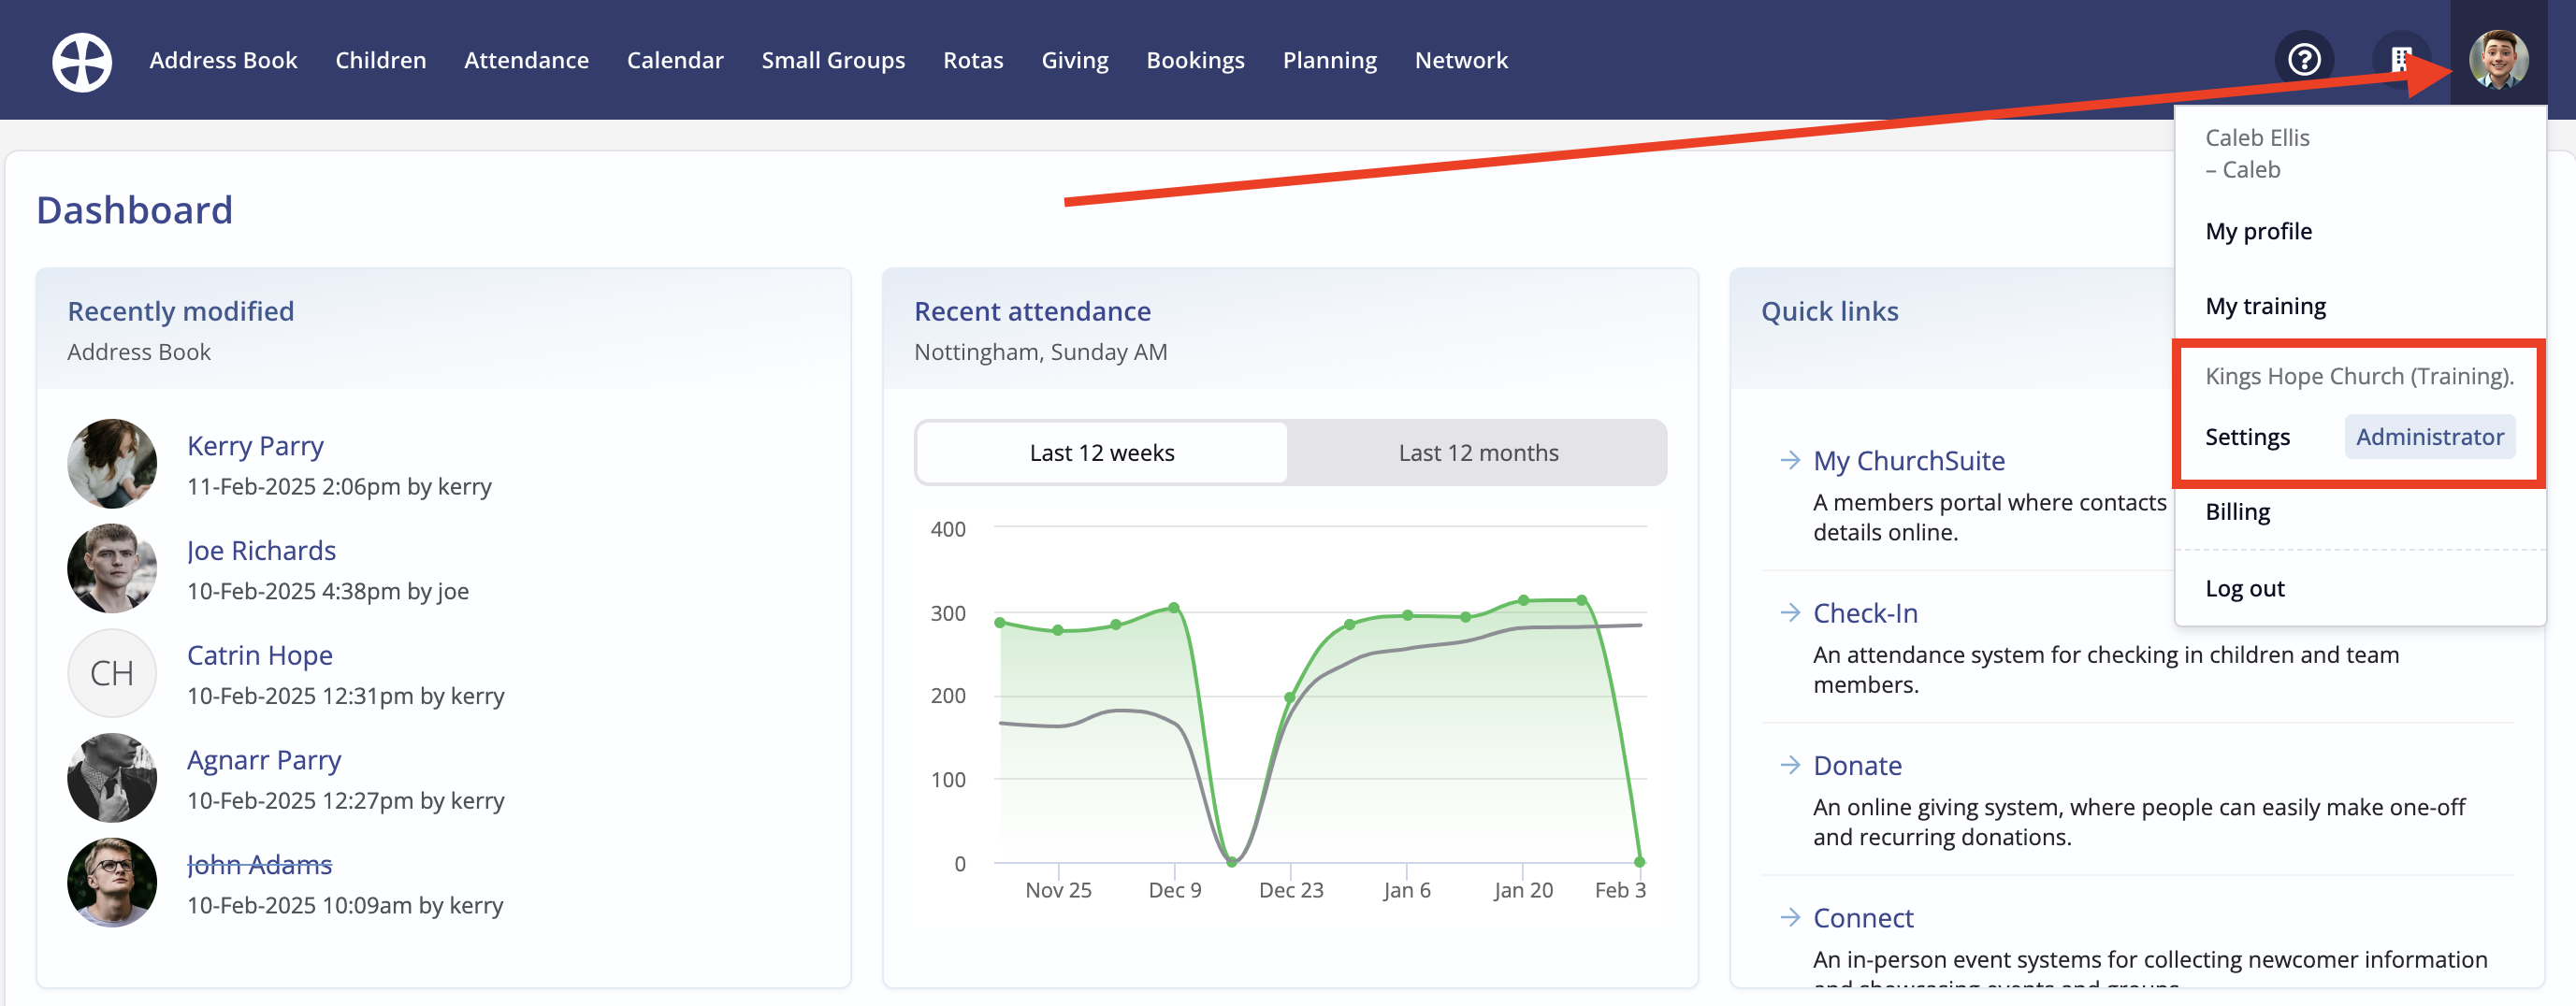
Task: Open Settings in user menu
Action: pyautogui.click(x=2247, y=437)
